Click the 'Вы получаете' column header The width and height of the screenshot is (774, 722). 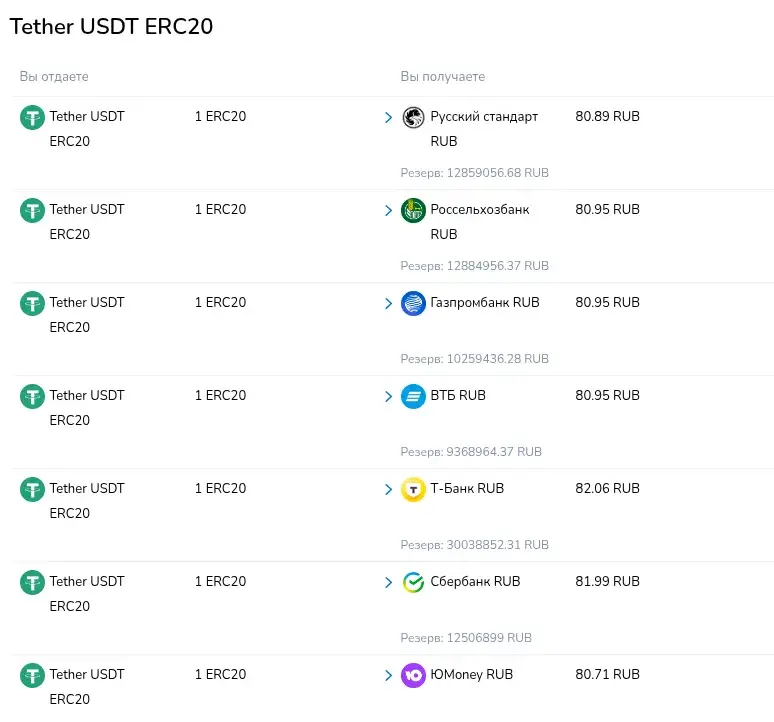point(443,77)
